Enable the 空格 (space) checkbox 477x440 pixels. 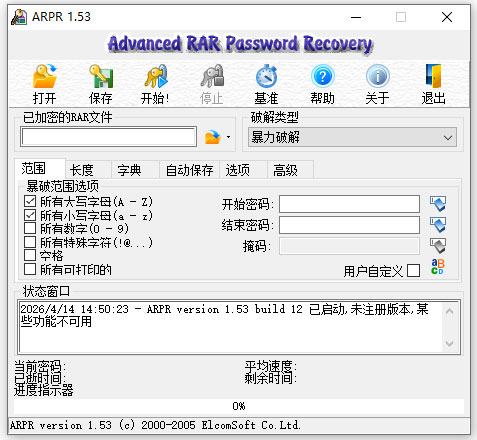(30, 255)
